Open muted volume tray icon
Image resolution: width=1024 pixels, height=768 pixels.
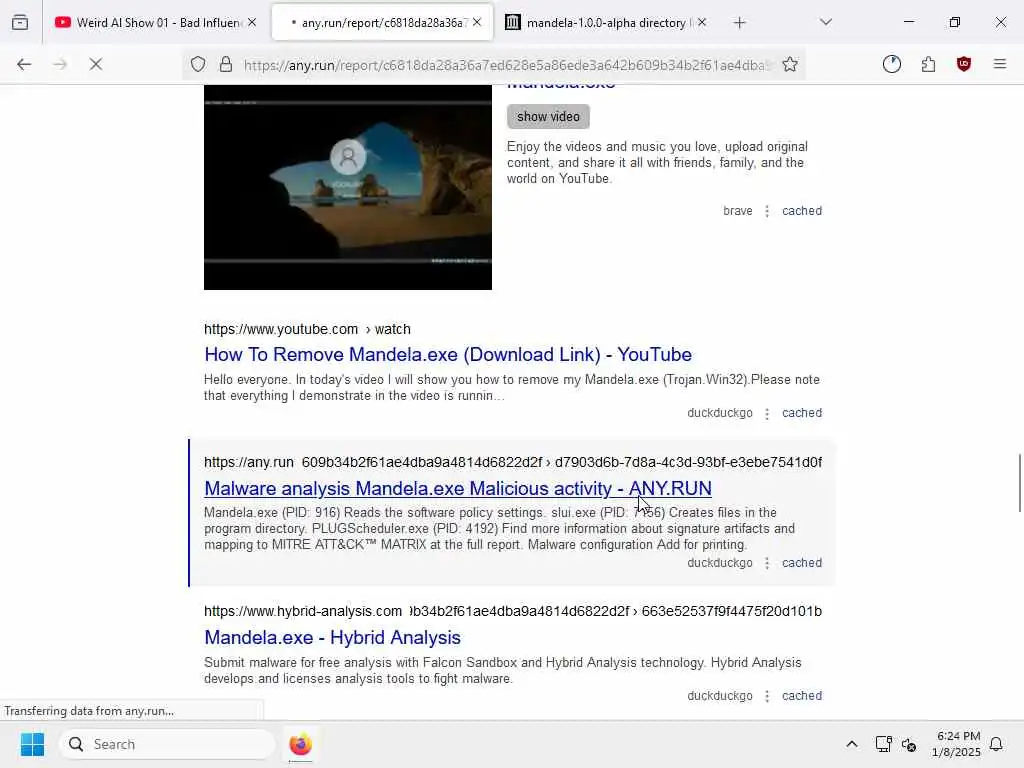coord(908,744)
